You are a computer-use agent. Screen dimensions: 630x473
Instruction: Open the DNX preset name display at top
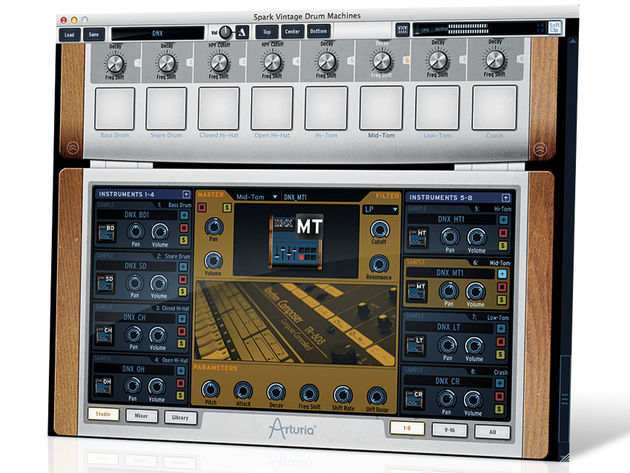coord(158,33)
